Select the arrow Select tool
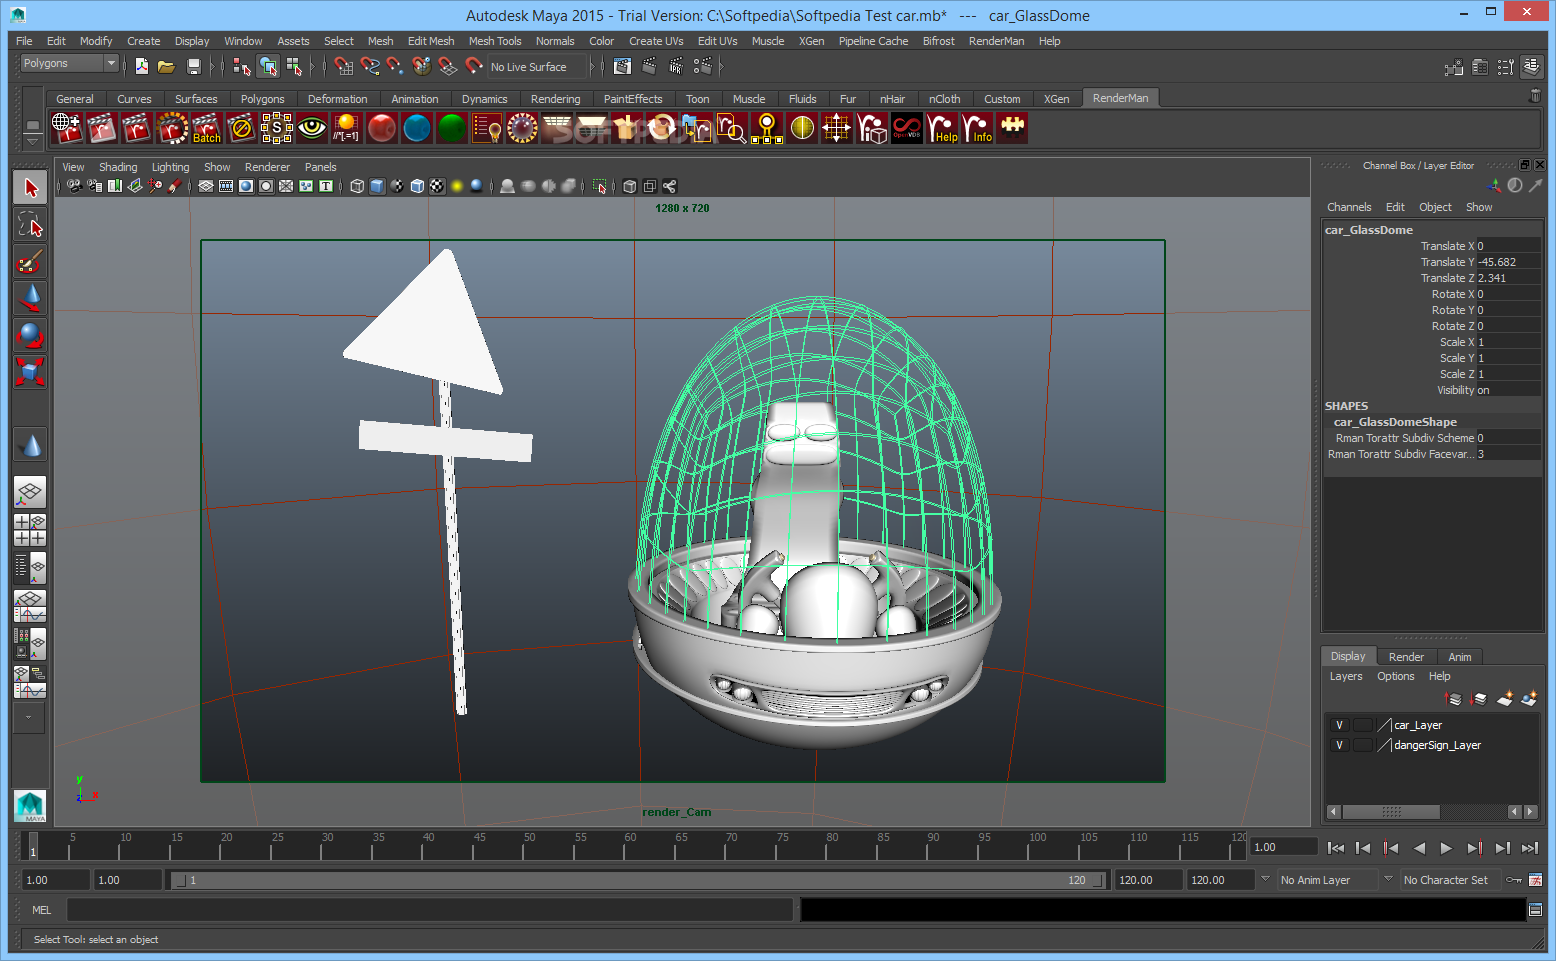This screenshot has height=961, width=1556. pos(30,187)
